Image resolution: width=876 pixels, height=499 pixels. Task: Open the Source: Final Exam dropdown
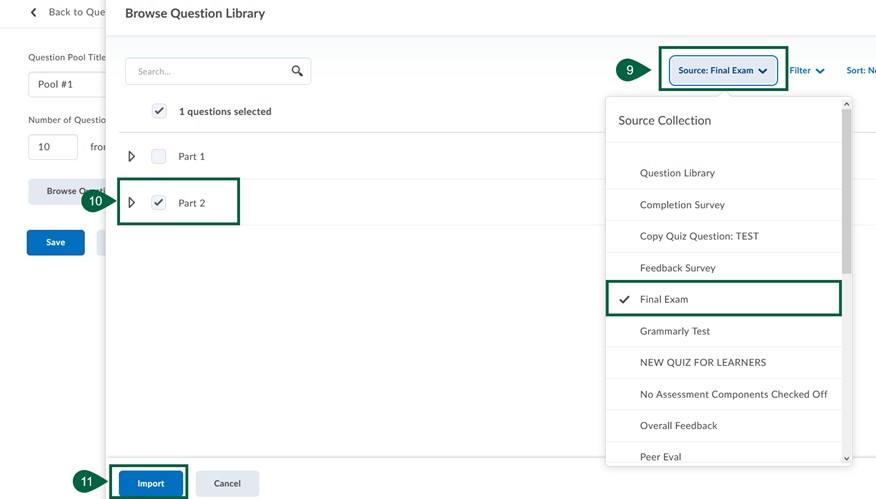[x=722, y=71]
